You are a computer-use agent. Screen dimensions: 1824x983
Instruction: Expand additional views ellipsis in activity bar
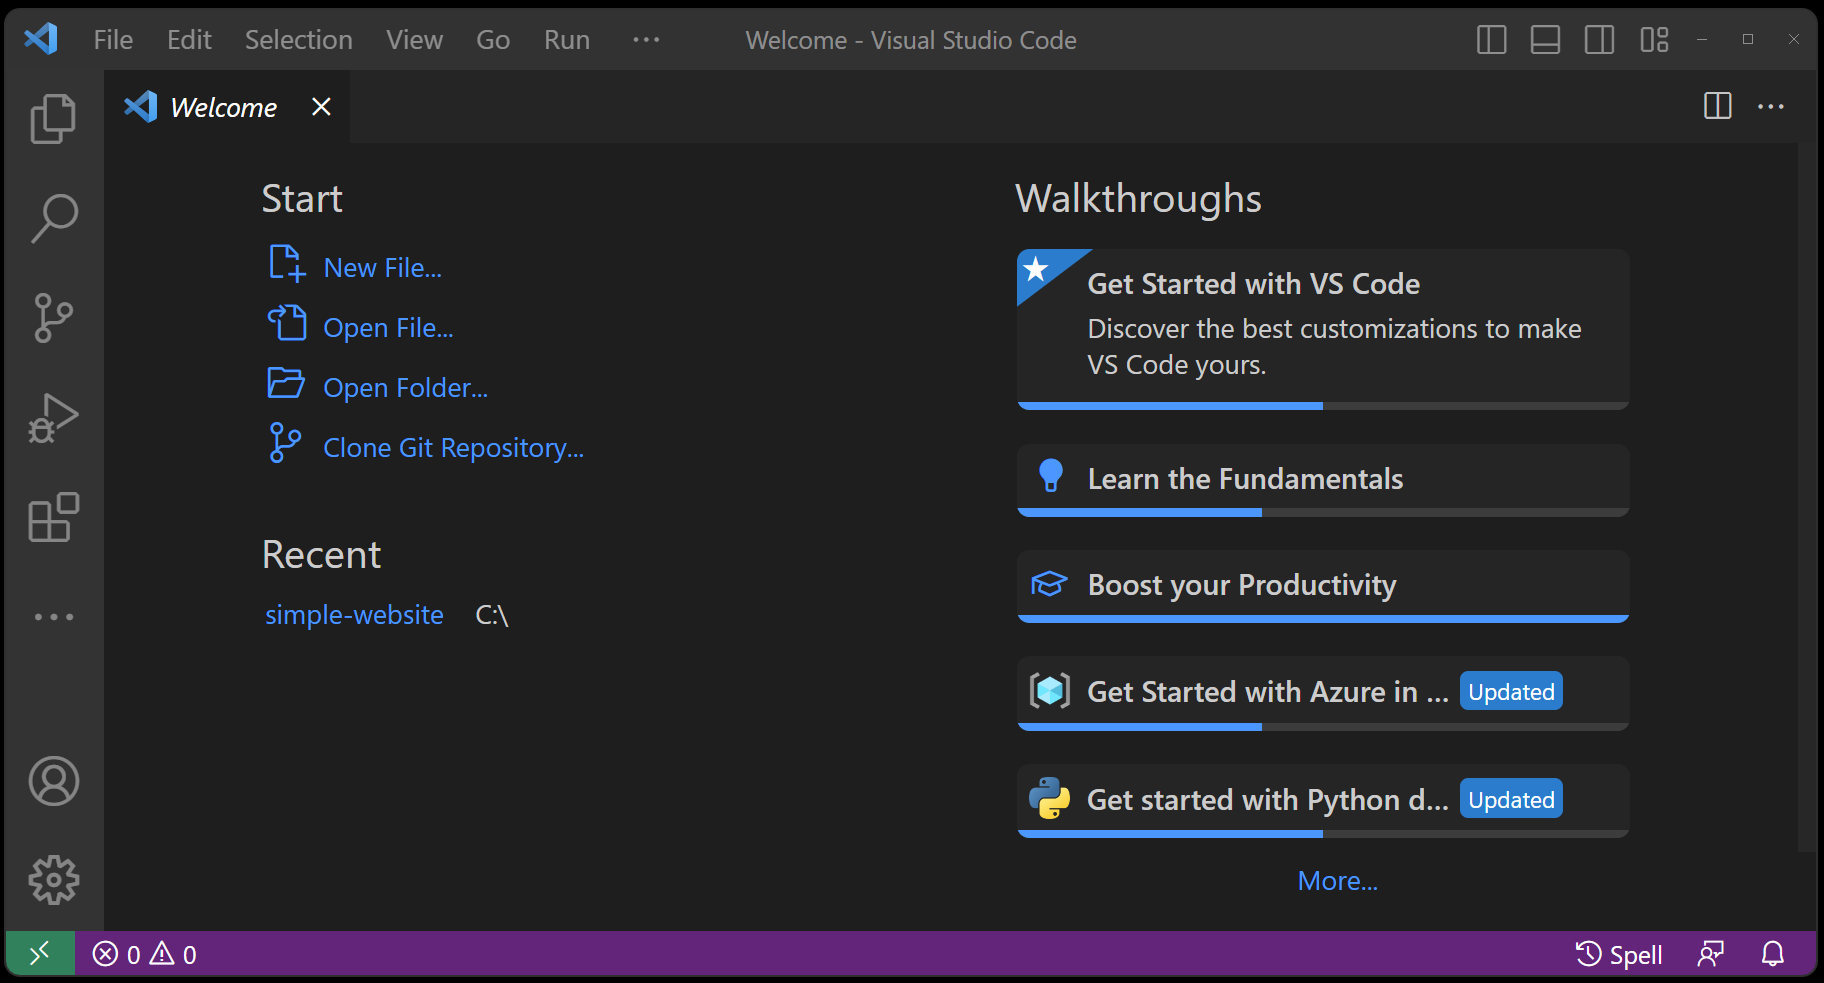(x=53, y=617)
